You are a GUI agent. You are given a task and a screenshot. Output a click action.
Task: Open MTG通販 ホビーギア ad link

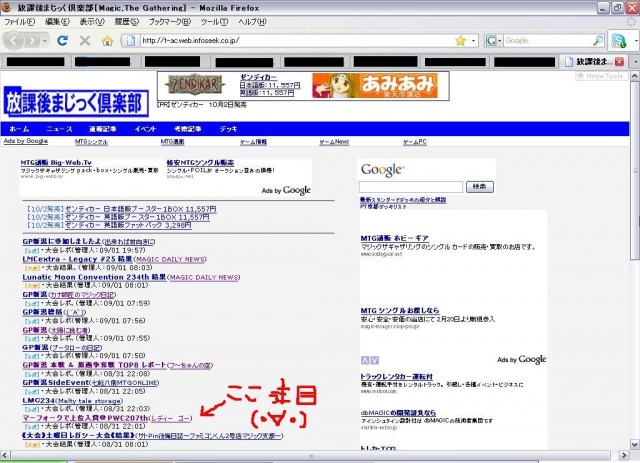click(x=394, y=238)
